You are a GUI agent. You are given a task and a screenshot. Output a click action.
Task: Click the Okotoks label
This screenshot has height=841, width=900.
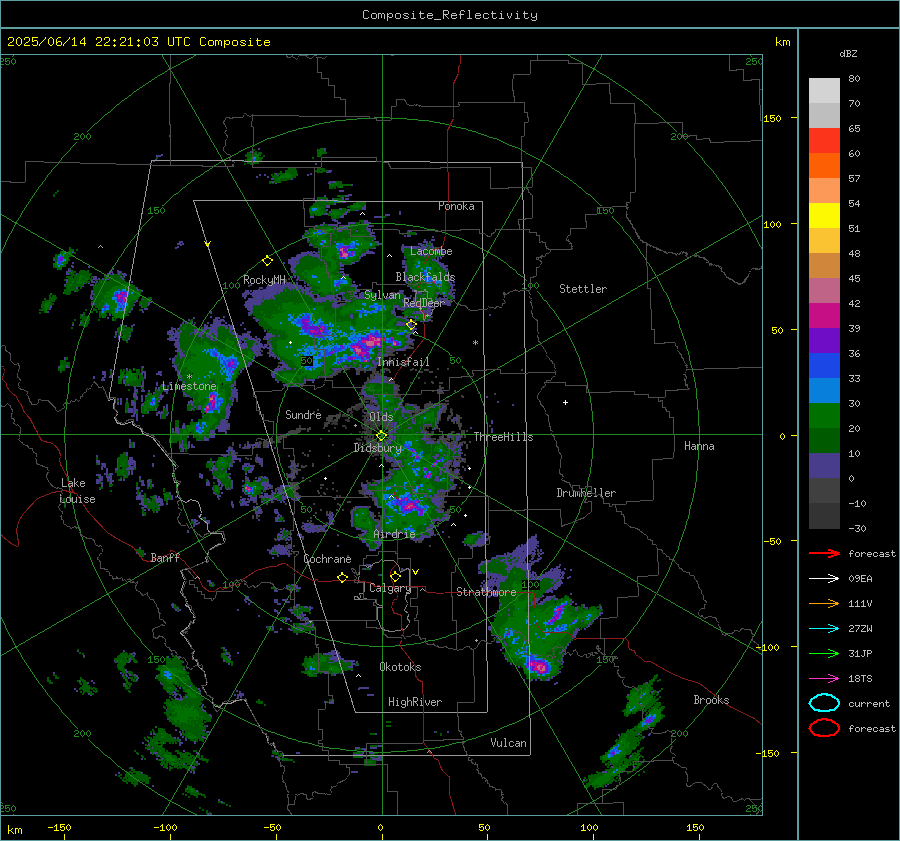click(400, 666)
